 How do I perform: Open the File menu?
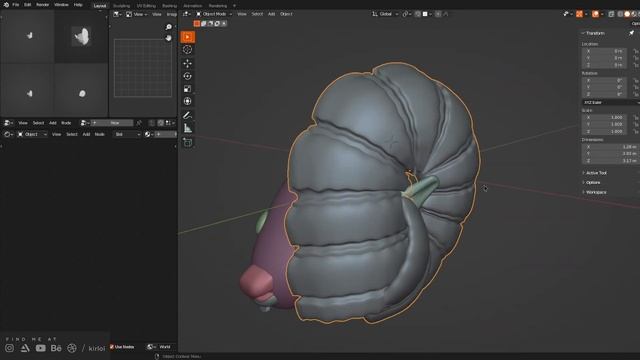tap(16, 5)
